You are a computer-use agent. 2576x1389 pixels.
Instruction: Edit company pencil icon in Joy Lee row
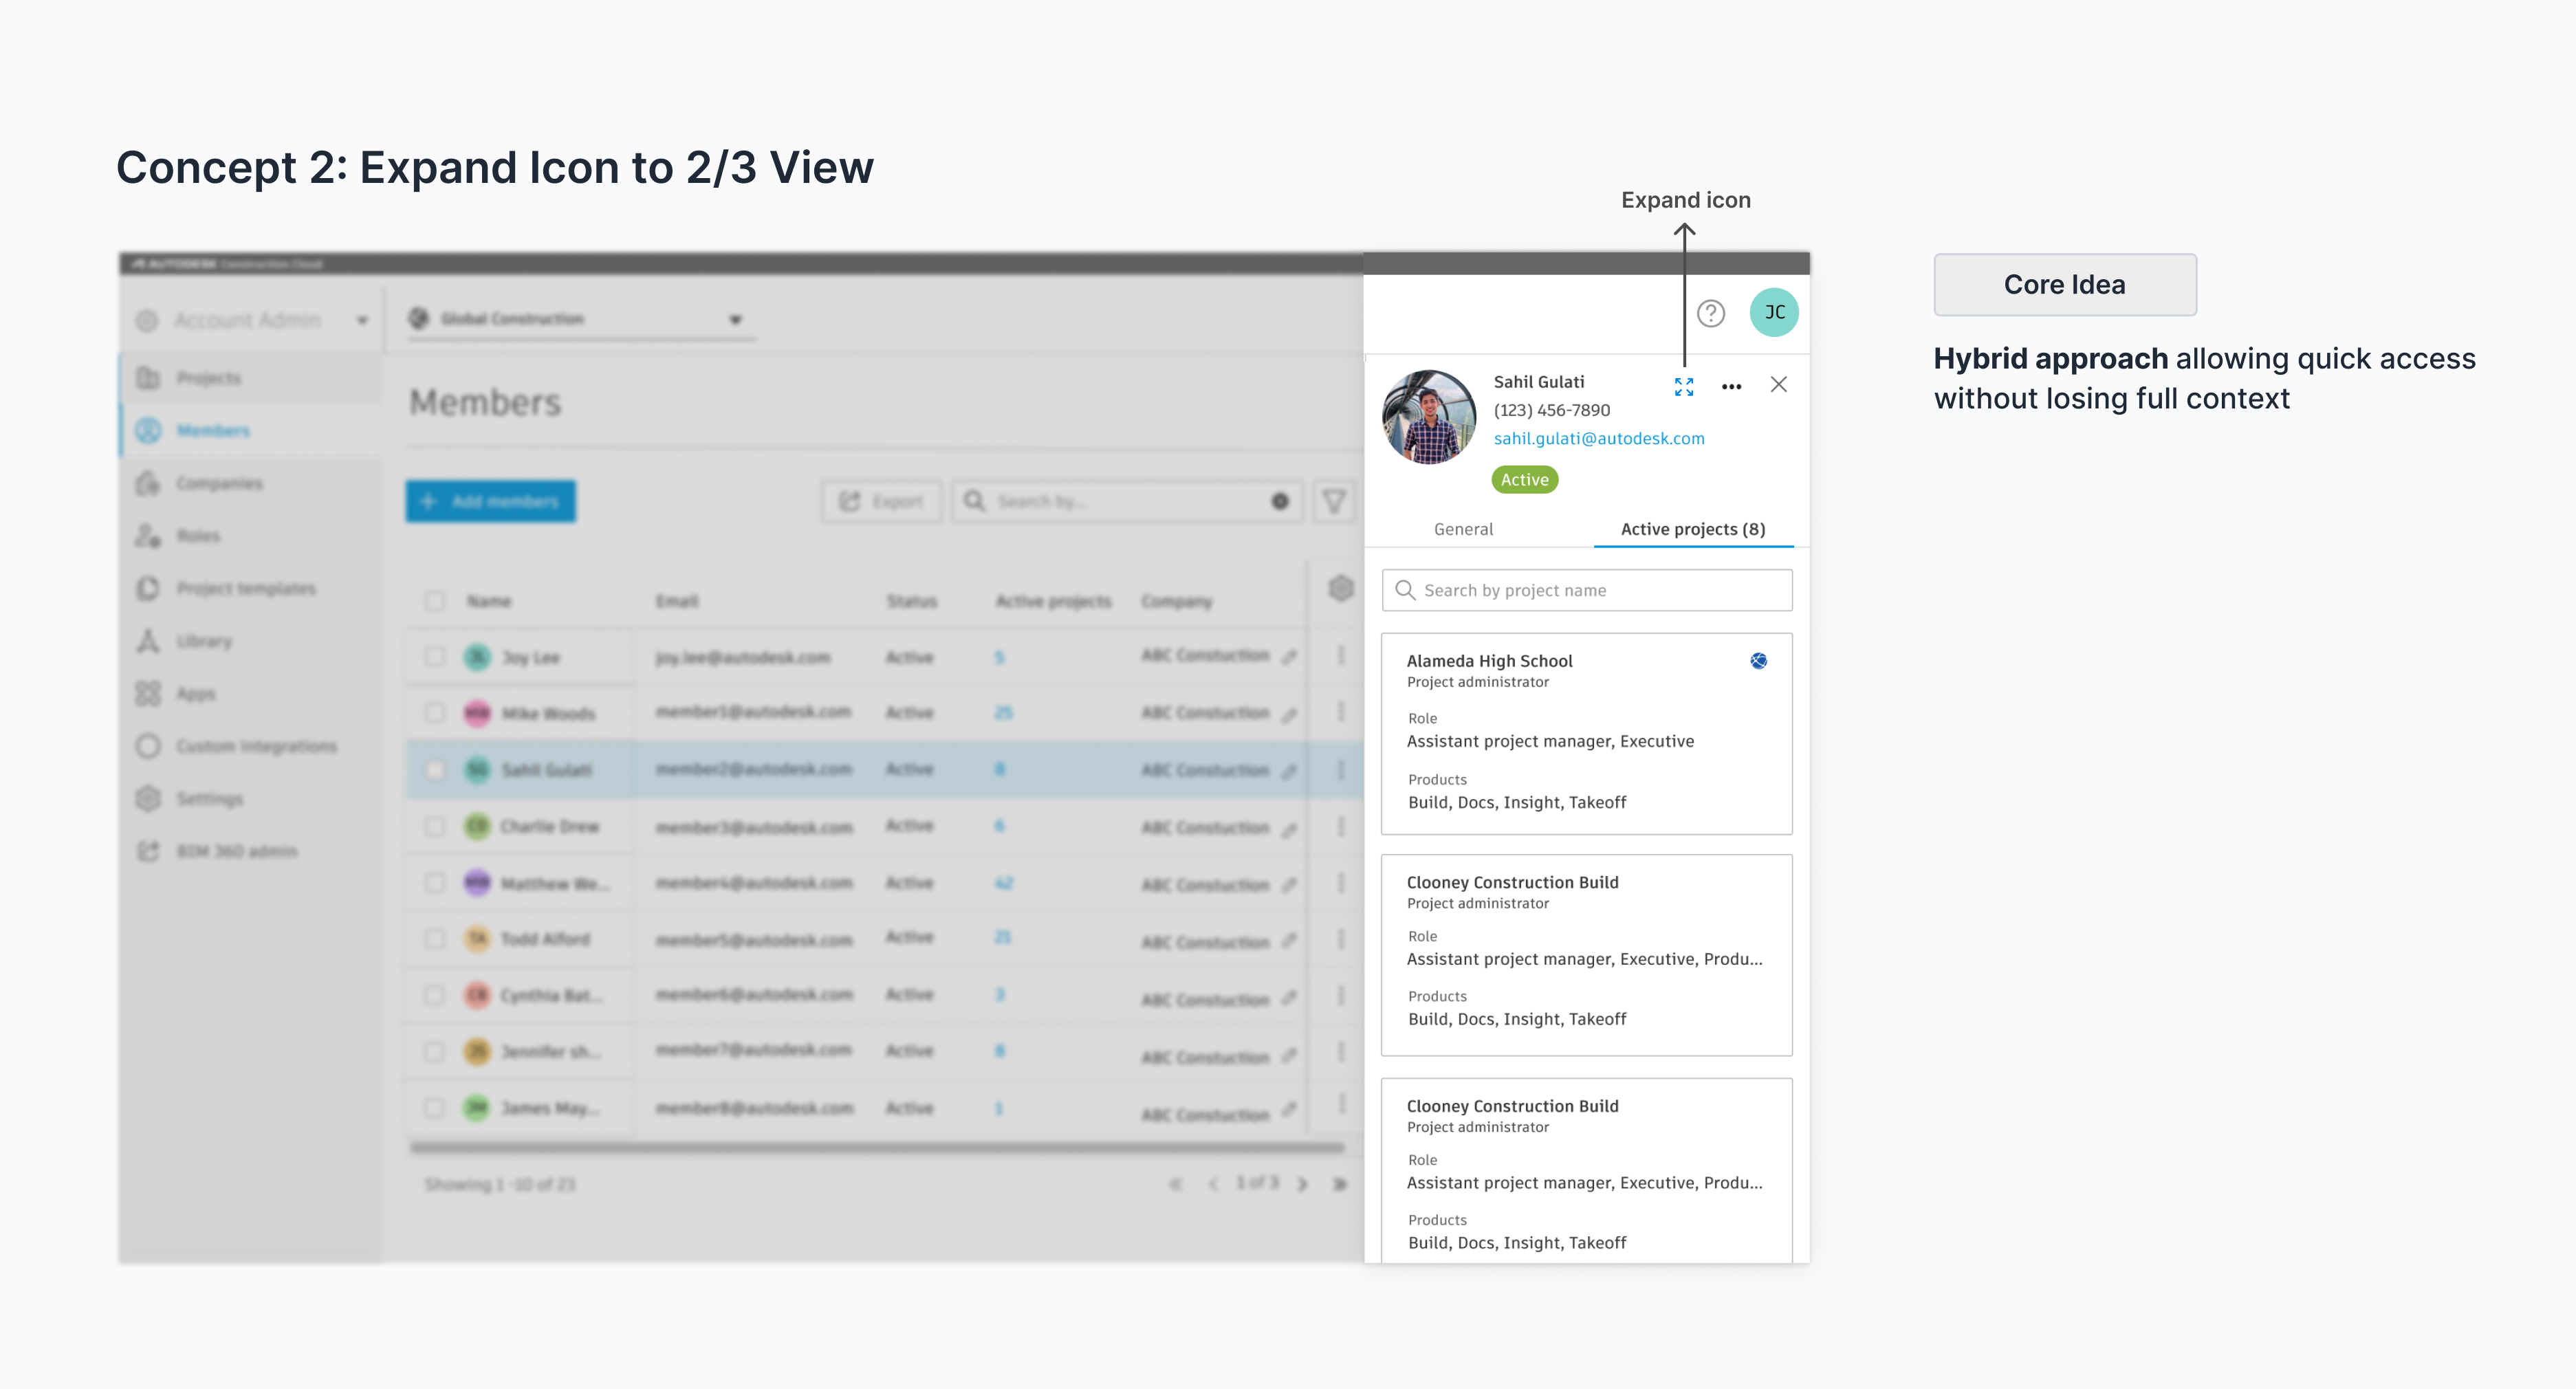(x=1290, y=657)
